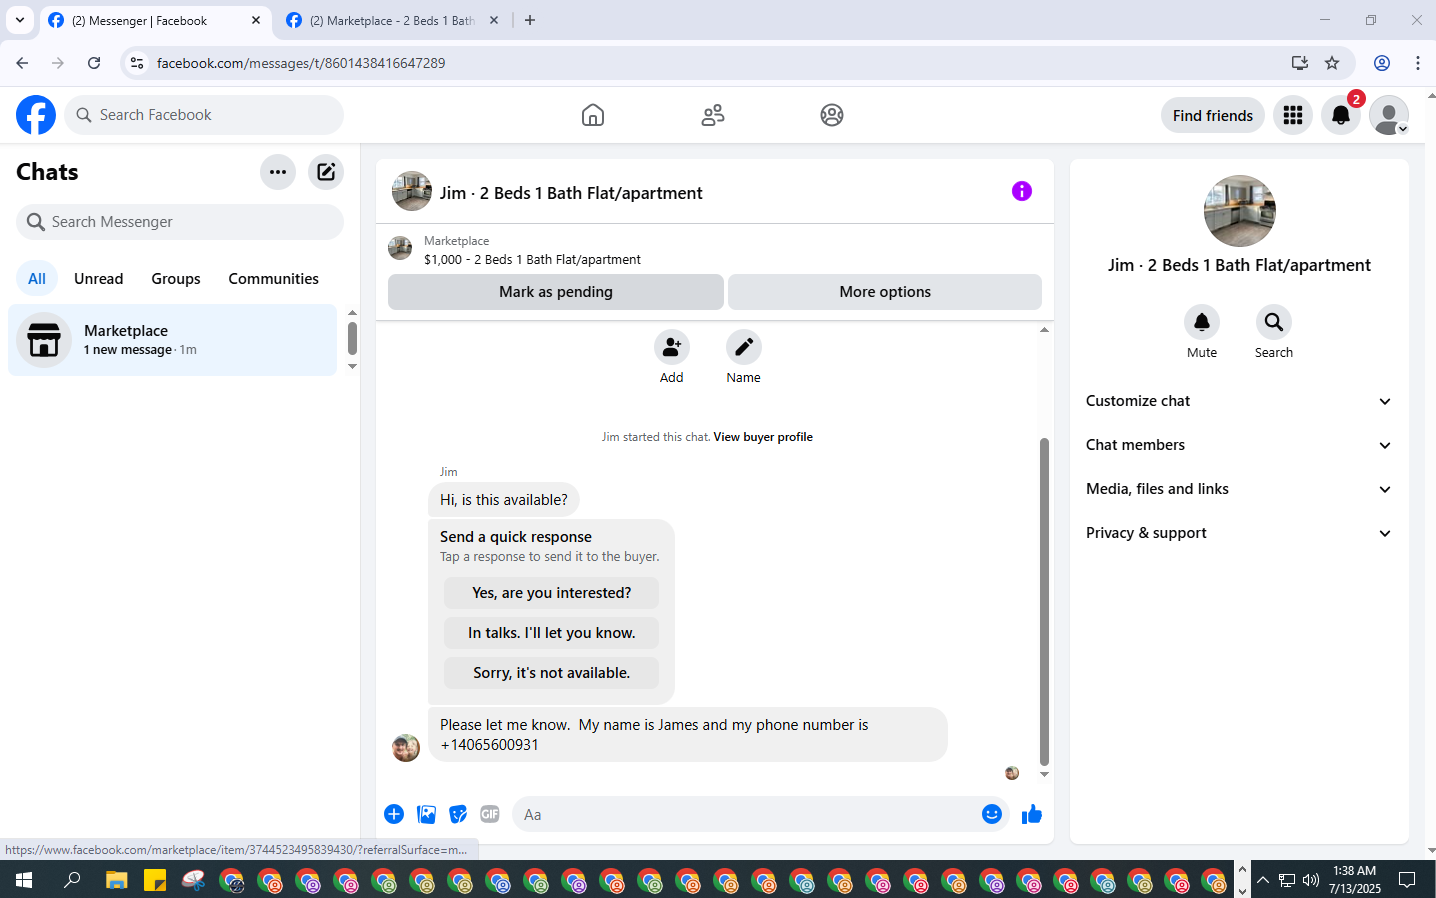Open Chrome tab search dropdown arrow

click(x=20, y=20)
